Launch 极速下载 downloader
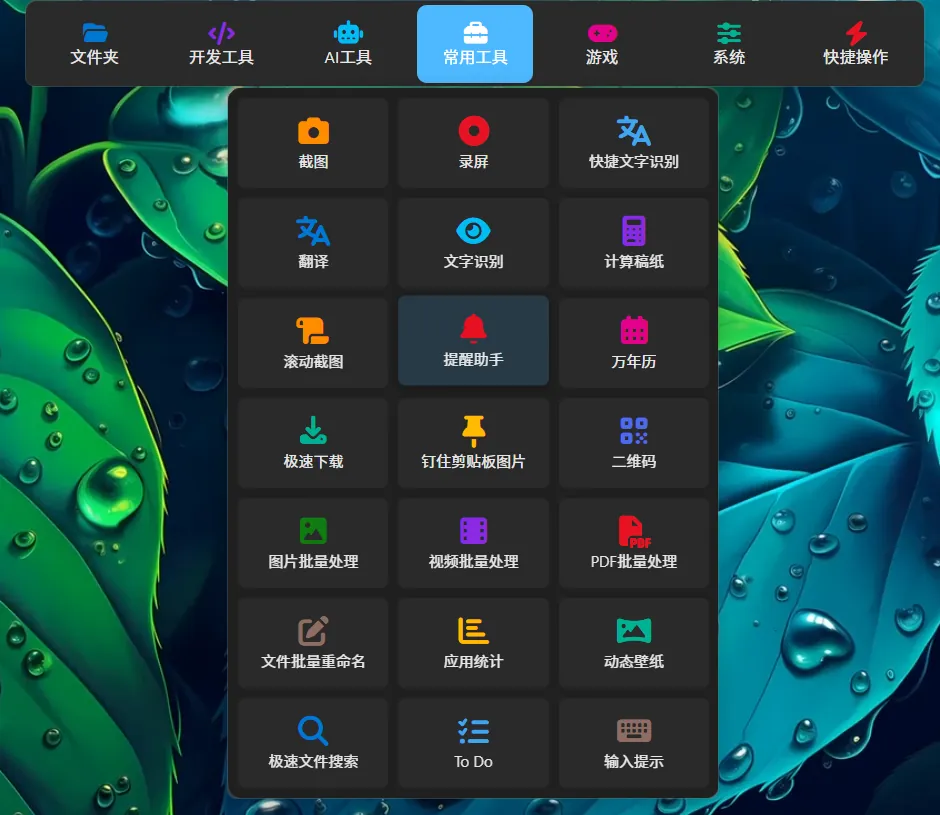This screenshot has height=815, width=940. pyautogui.click(x=313, y=443)
